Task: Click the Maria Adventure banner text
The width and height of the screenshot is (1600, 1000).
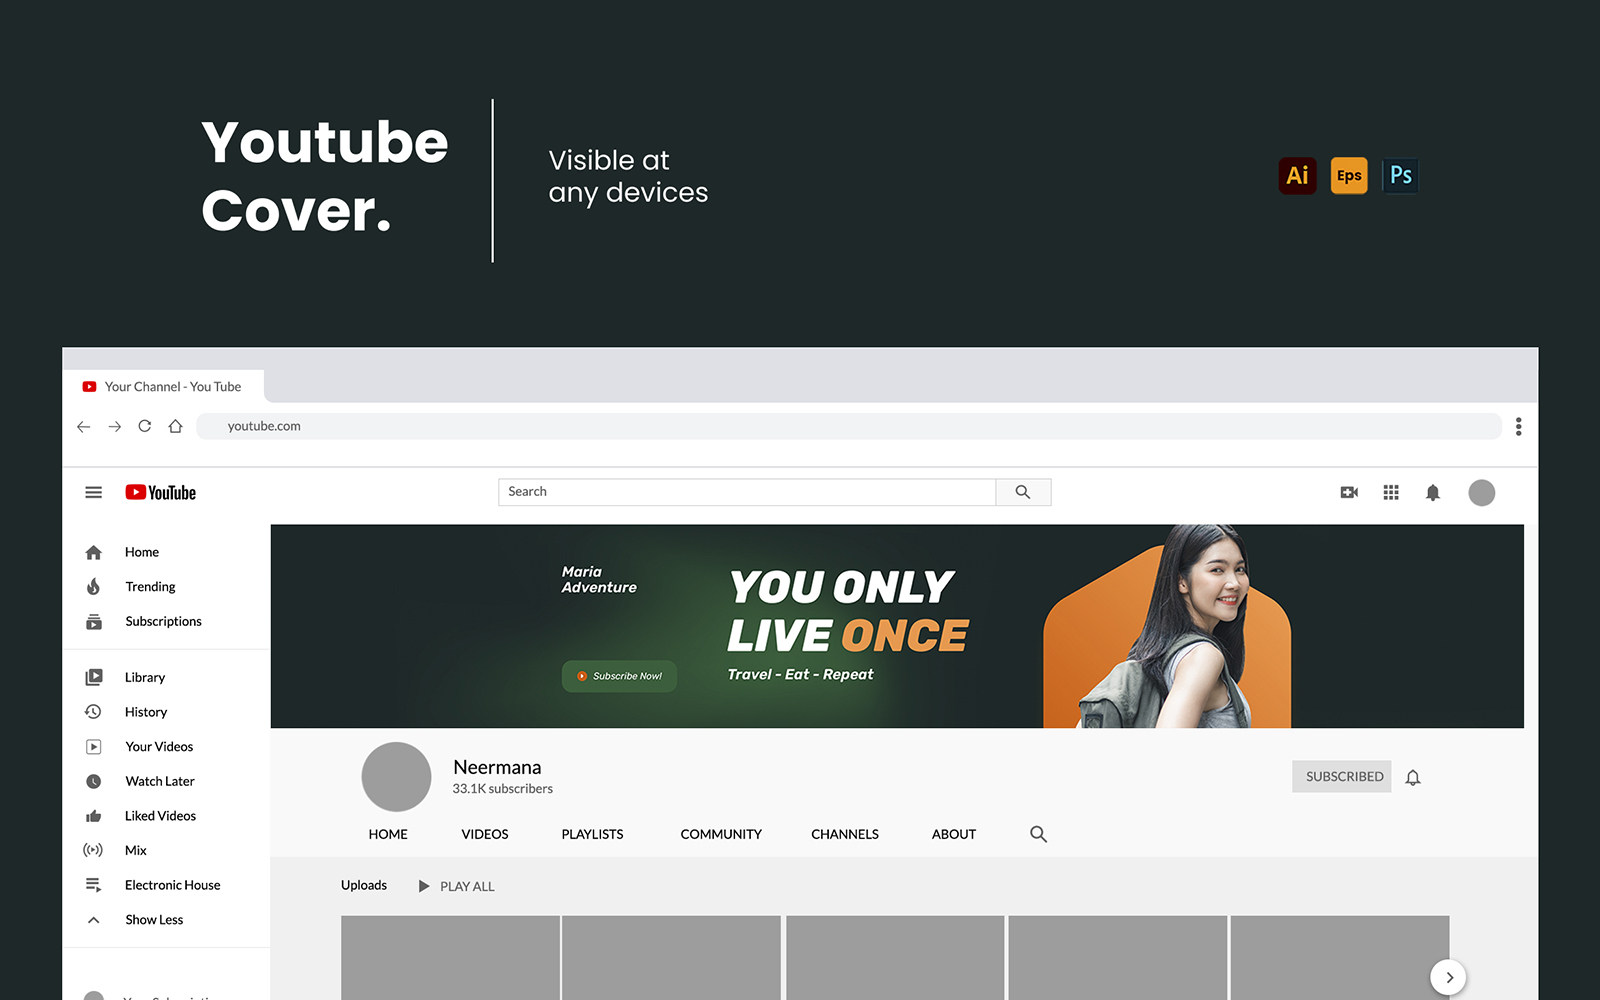Action: pyautogui.click(x=599, y=580)
